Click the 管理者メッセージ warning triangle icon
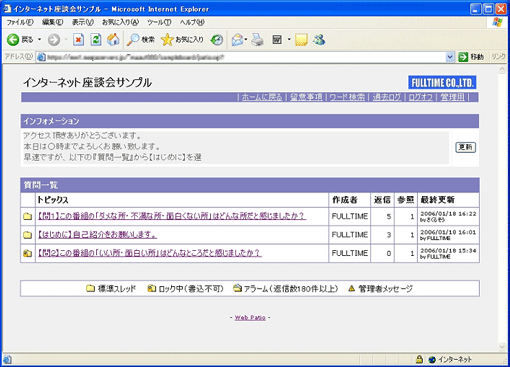Image resolution: width=510 pixels, height=367 pixels. point(351,288)
